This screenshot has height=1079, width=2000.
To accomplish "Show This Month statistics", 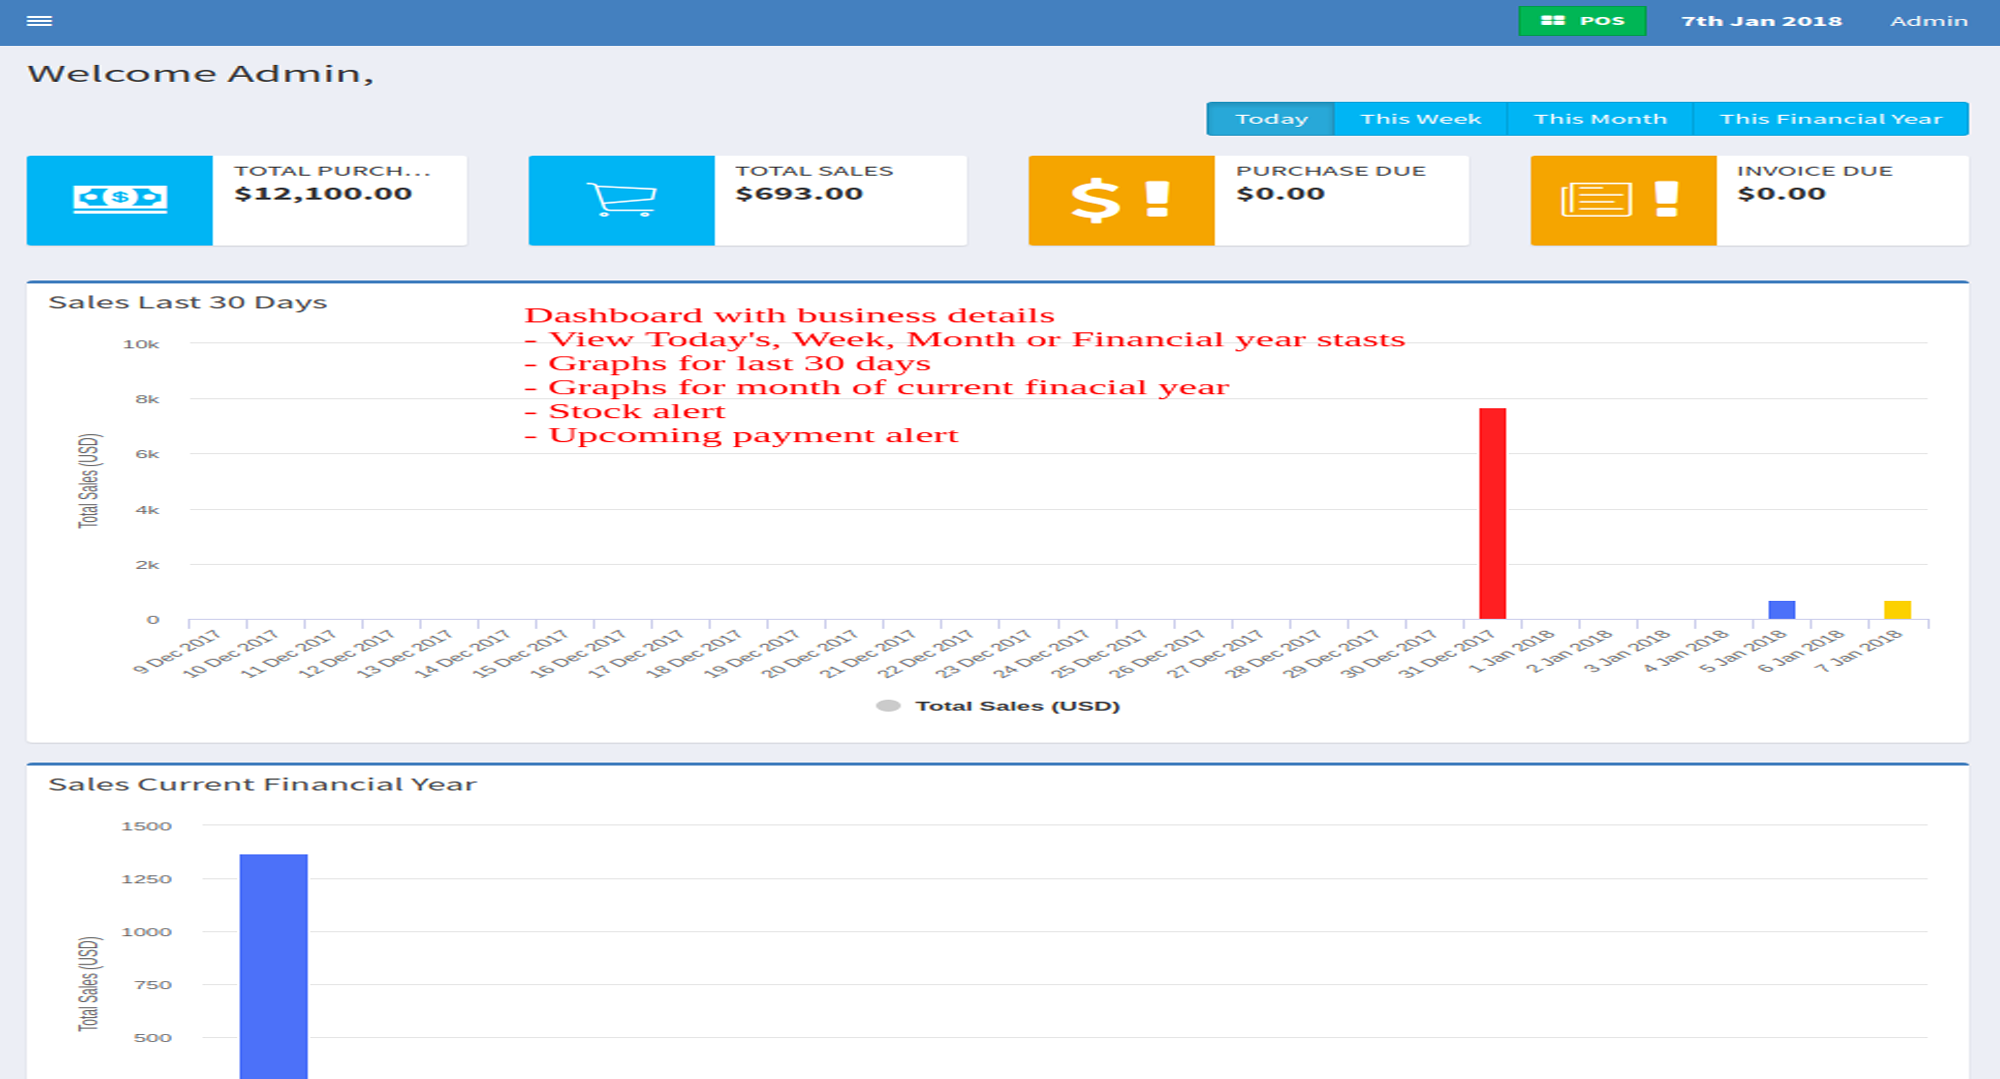I will click(1600, 119).
